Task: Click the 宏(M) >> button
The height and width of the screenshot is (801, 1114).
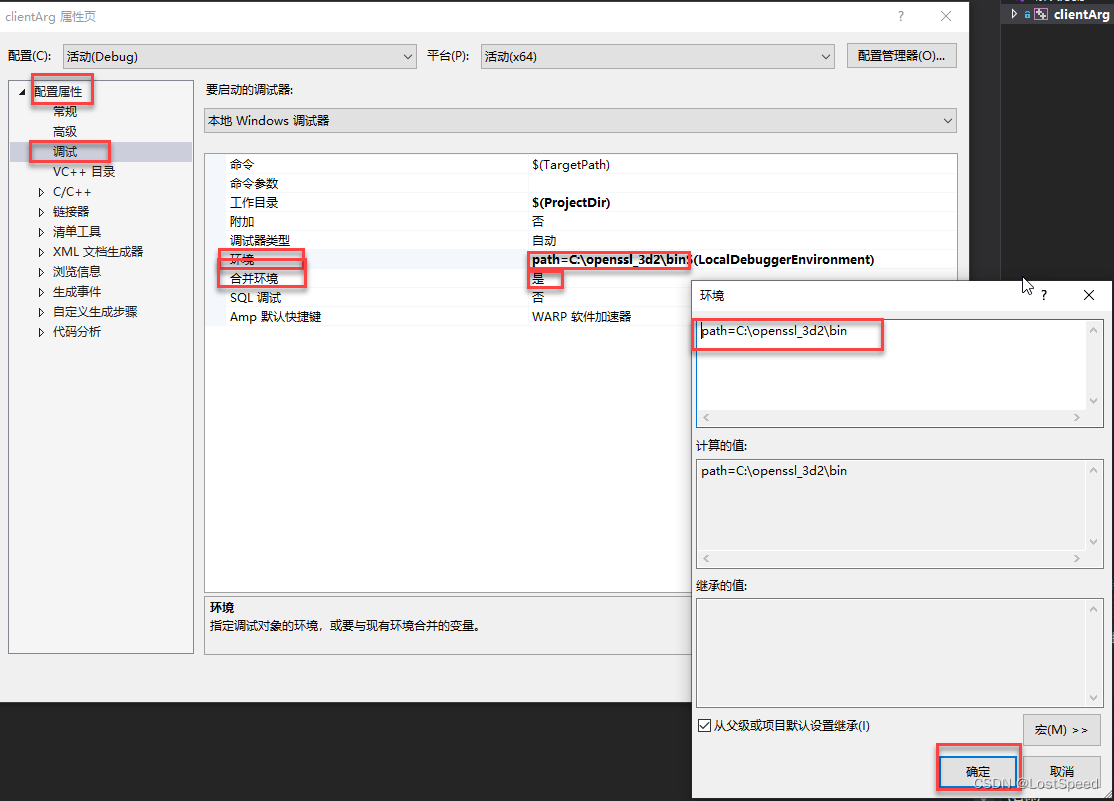Action: pos(1061,730)
